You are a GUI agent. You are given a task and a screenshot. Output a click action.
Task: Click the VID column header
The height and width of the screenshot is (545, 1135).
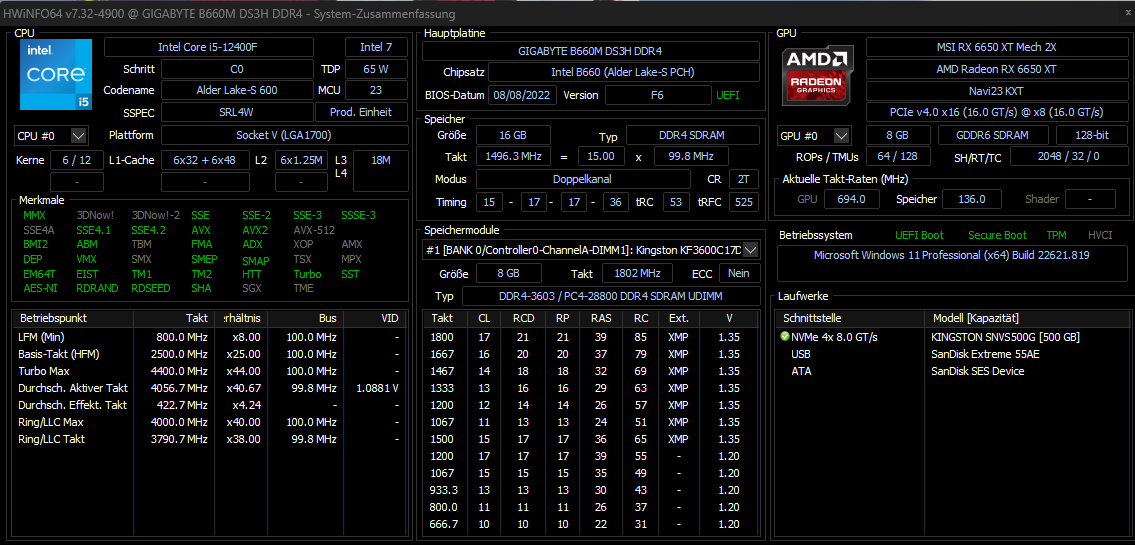(x=374, y=318)
